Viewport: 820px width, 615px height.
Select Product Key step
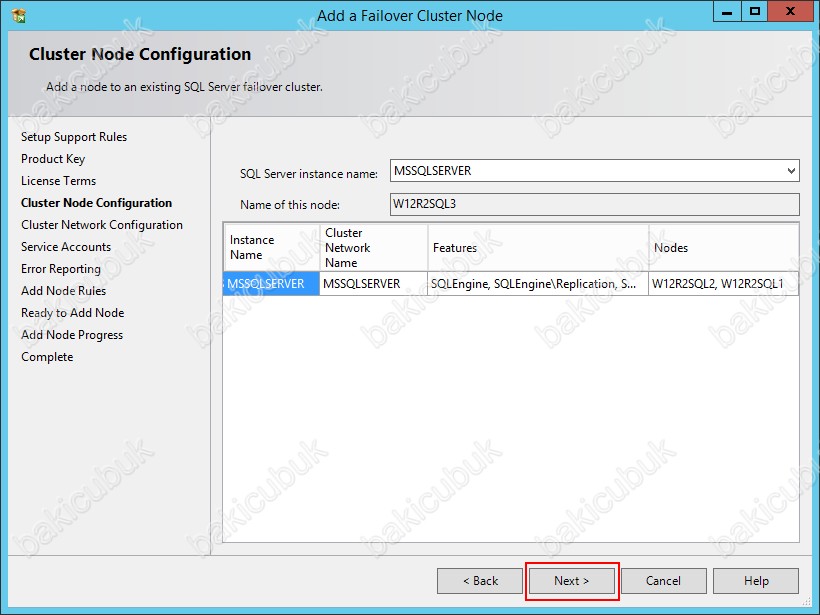[x=53, y=159]
